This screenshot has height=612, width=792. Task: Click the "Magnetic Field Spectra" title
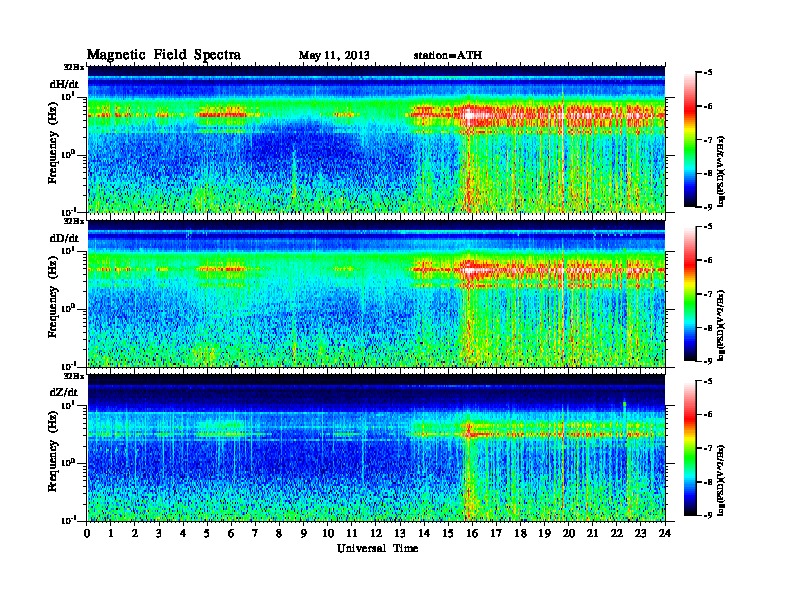click(x=164, y=55)
